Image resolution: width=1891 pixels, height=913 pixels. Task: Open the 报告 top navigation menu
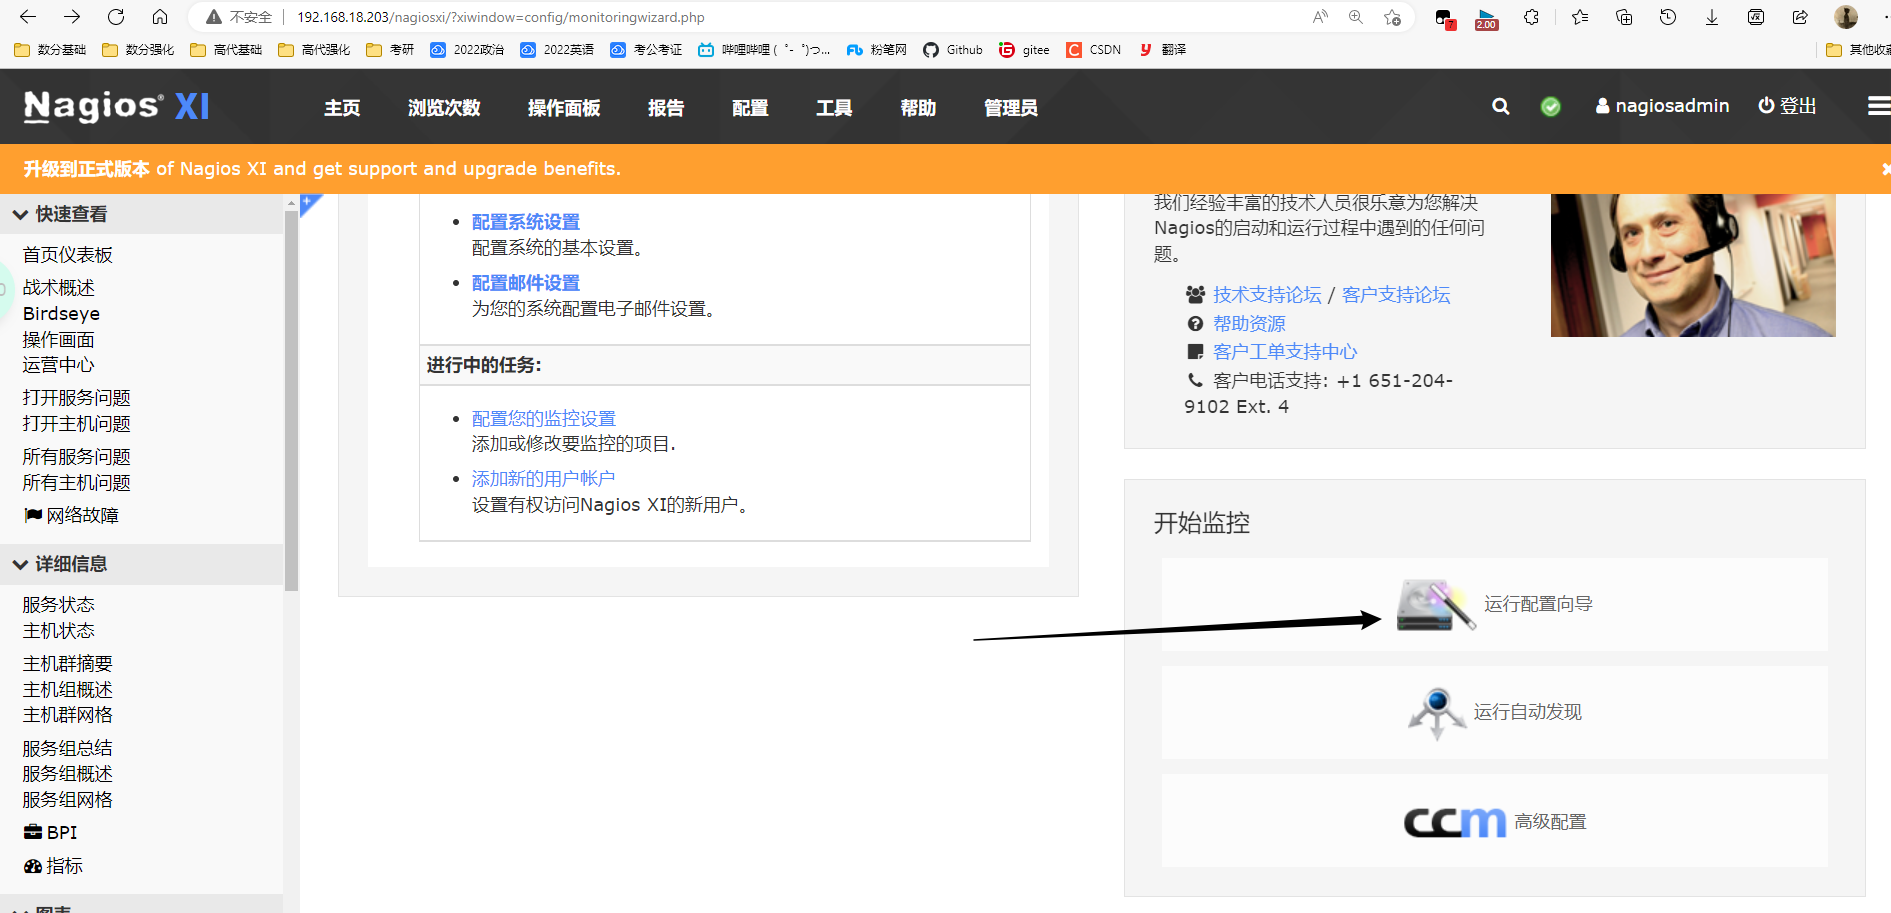[665, 108]
